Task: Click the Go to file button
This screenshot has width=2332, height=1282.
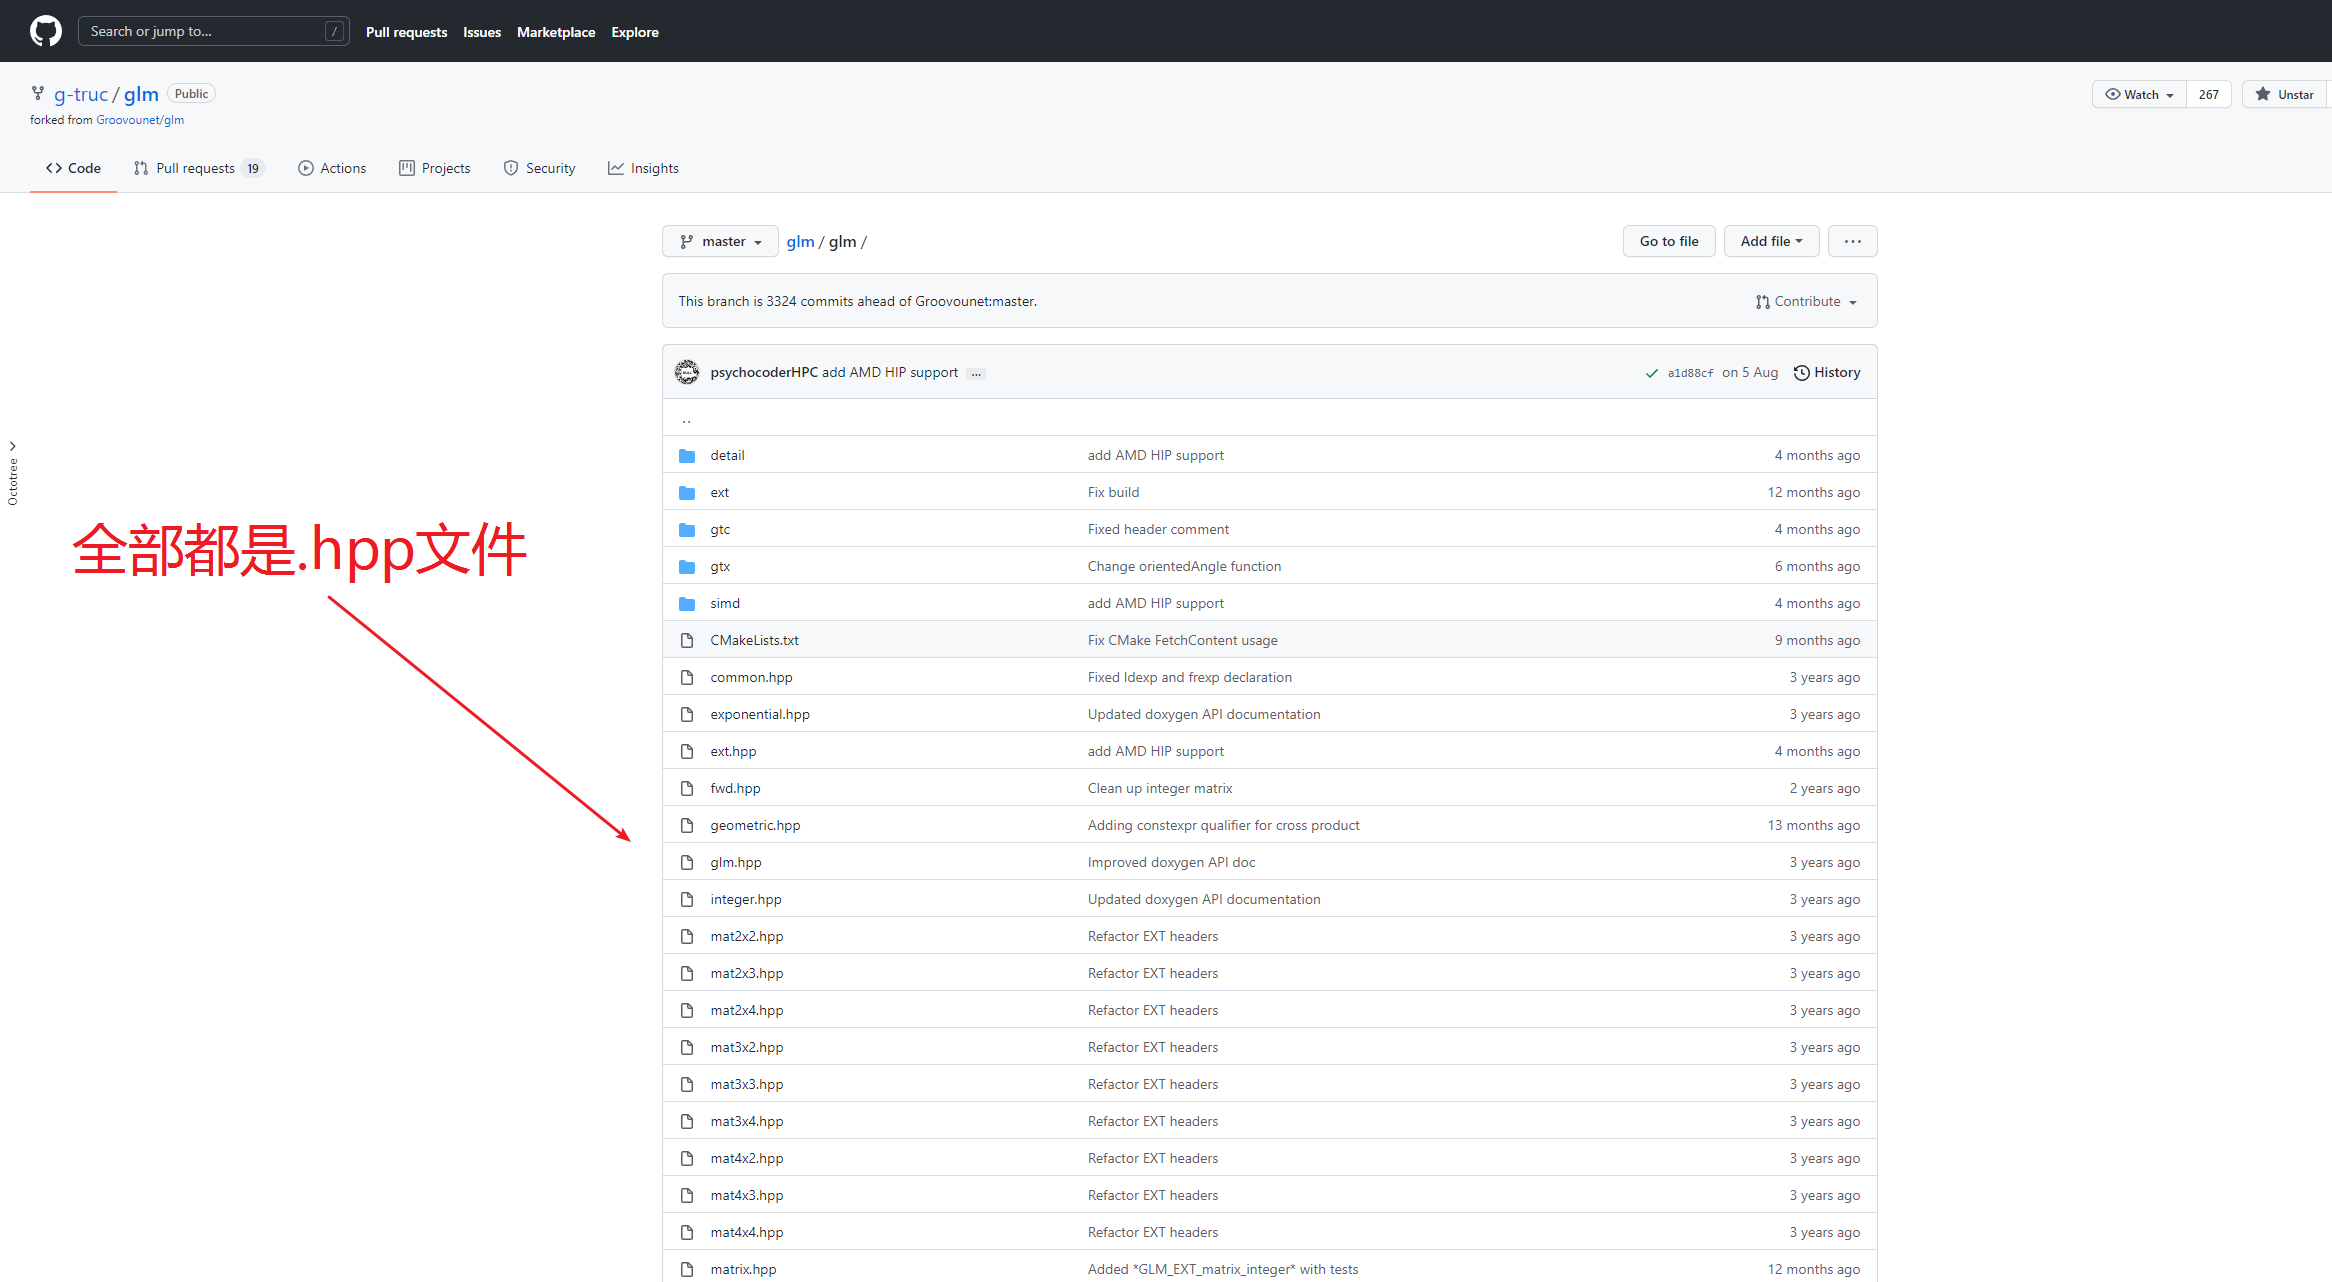Action: coord(1668,241)
